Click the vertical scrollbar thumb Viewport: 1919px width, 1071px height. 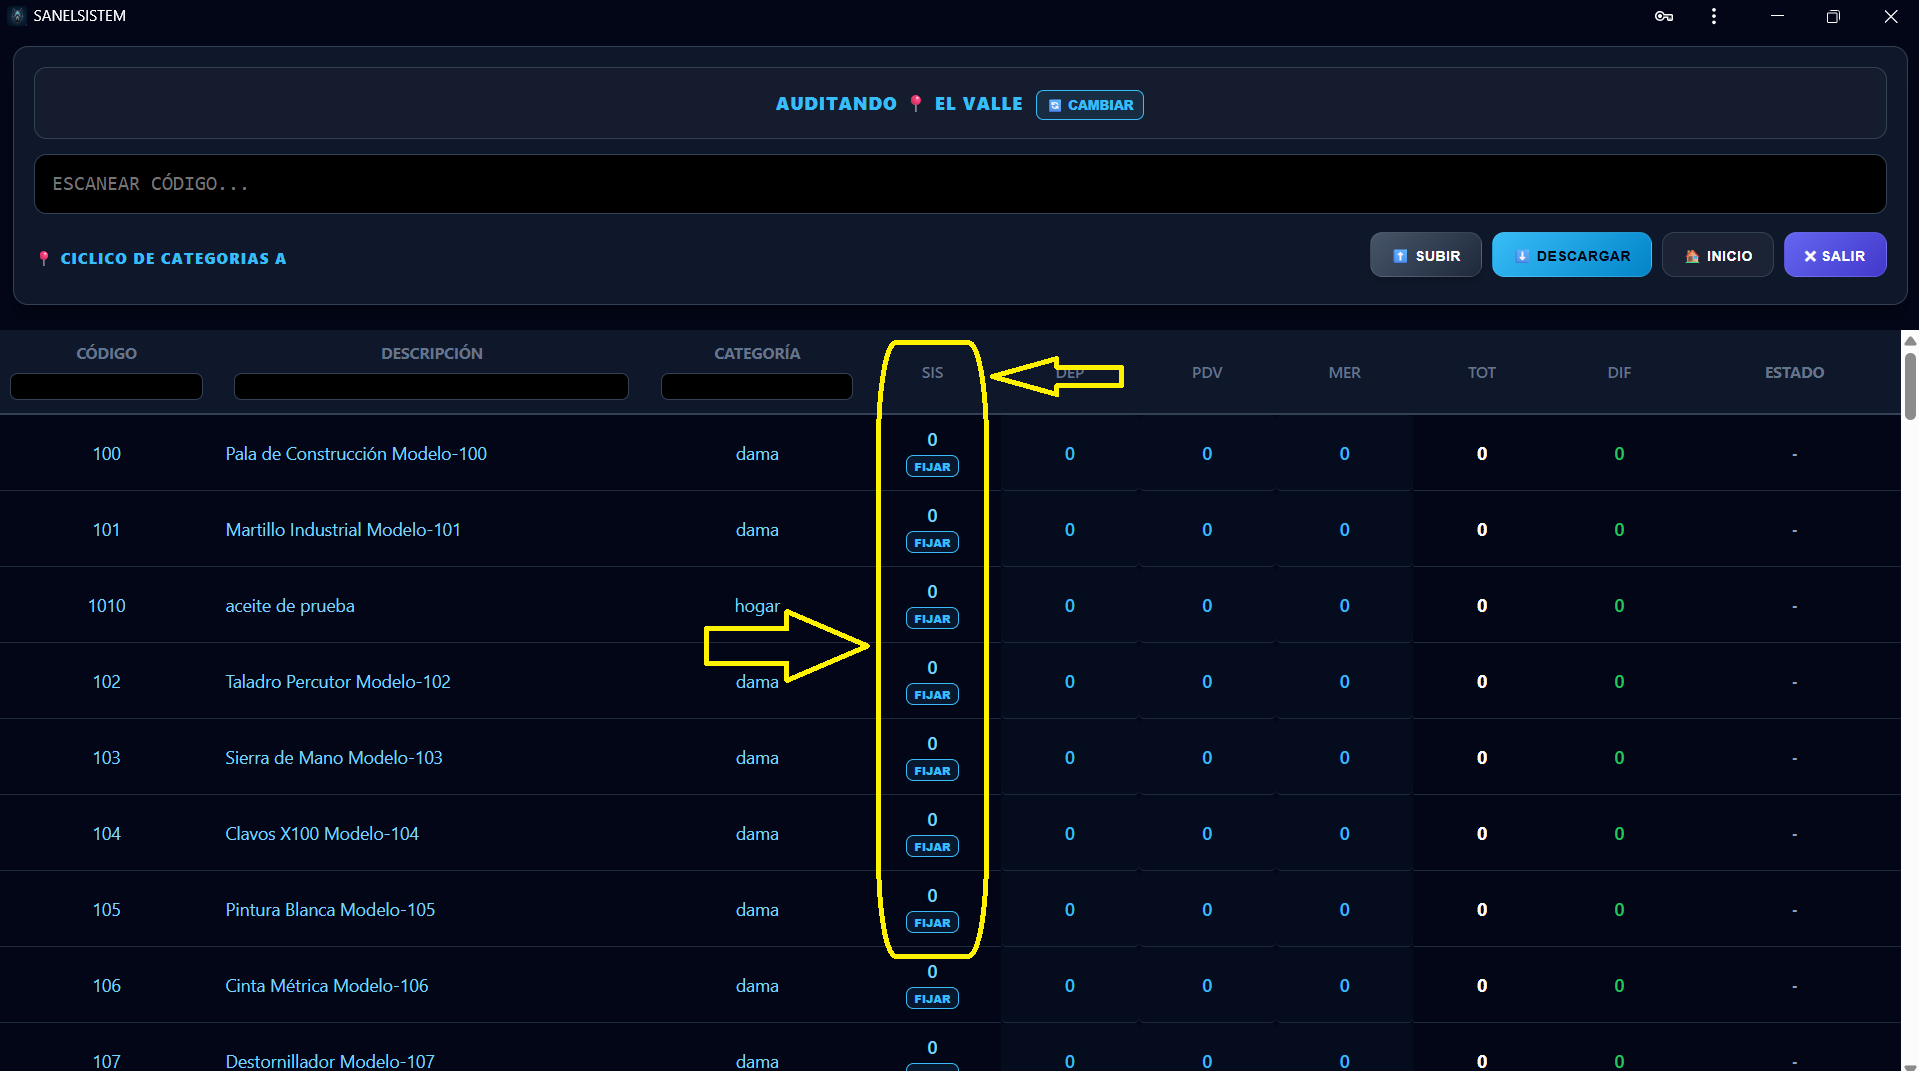[1910, 386]
